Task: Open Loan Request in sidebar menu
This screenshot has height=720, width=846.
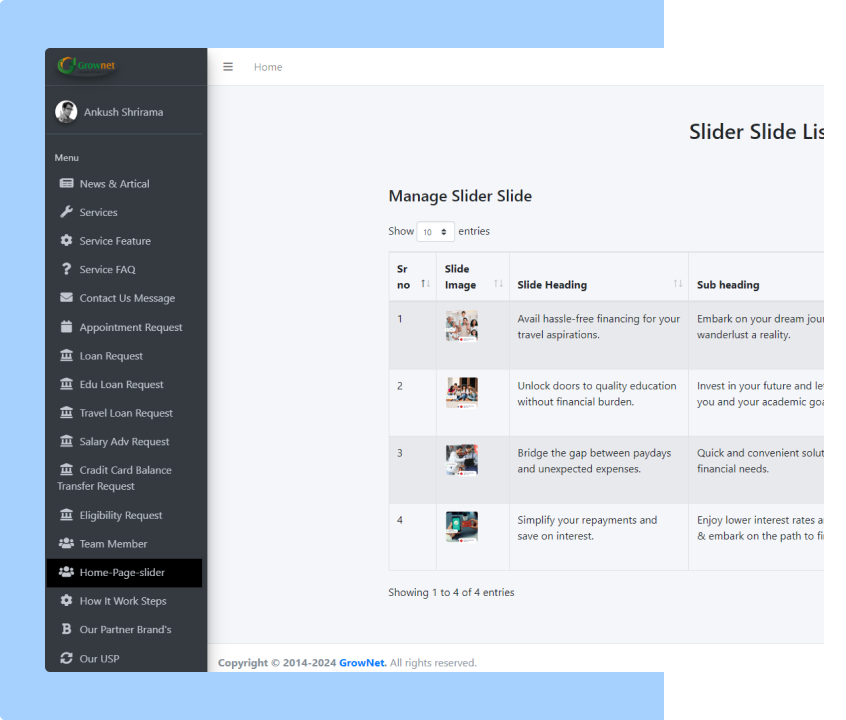Action: [x=111, y=356]
